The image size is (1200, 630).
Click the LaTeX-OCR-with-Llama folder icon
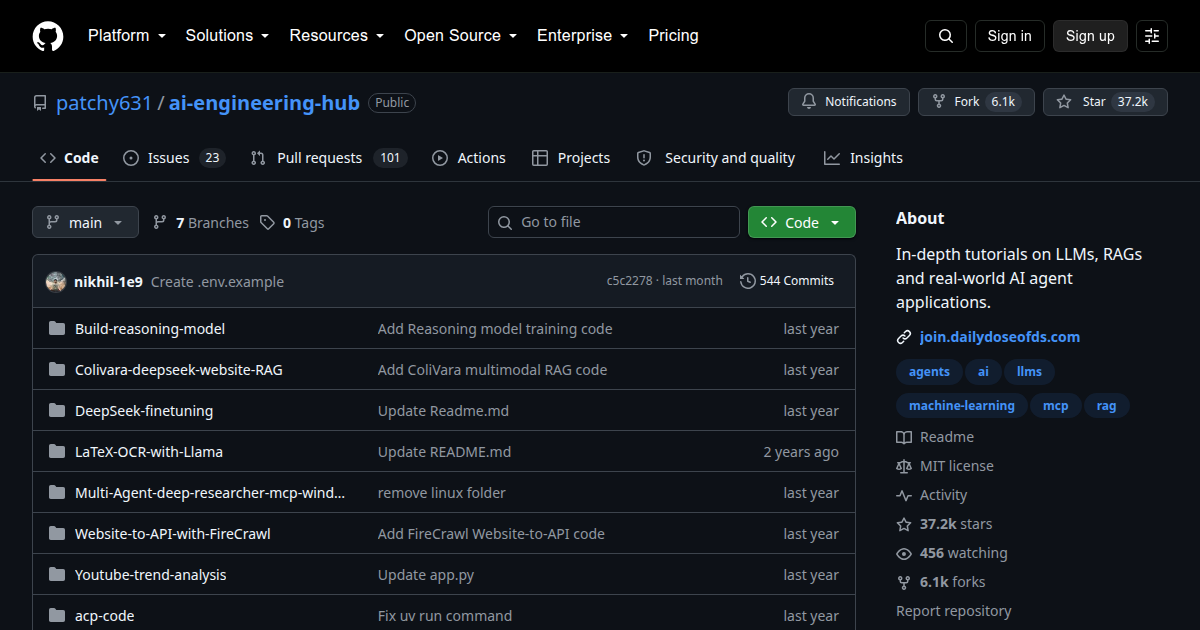(x=57, y=452)
